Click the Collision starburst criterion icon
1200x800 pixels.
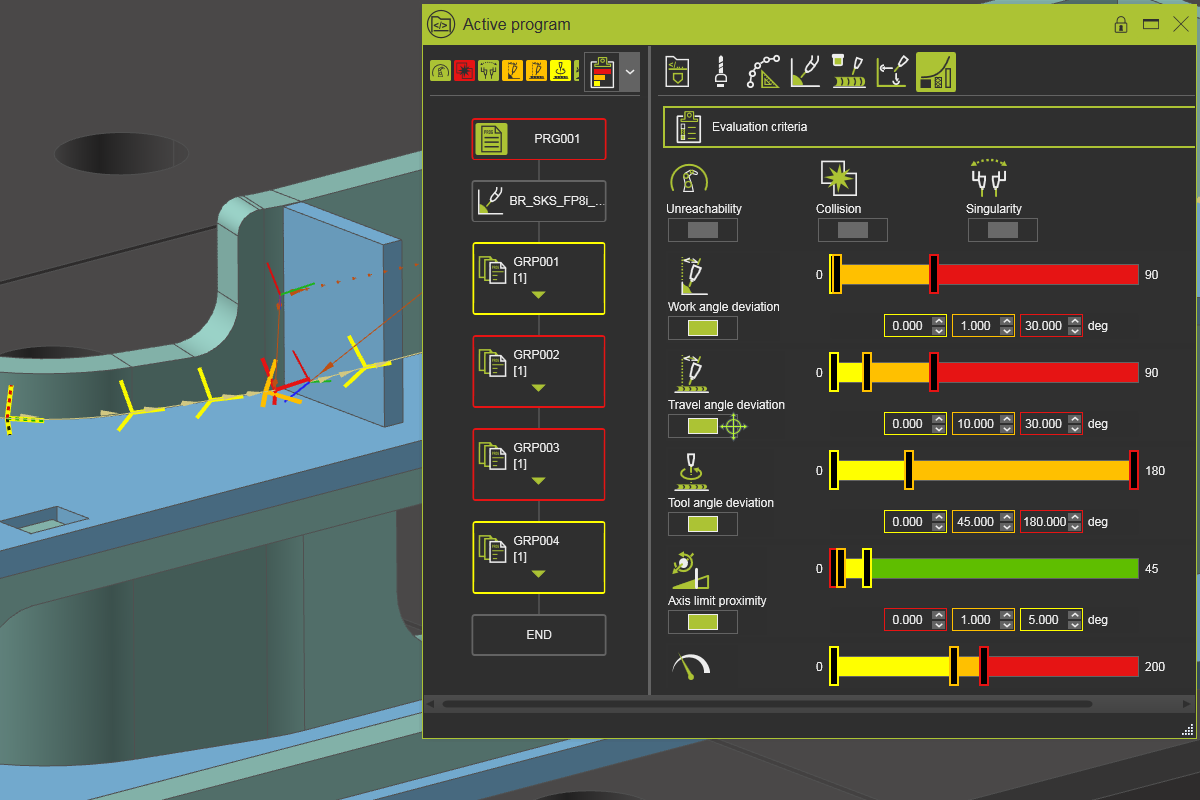pyautogui.click(x=838, y=177)
